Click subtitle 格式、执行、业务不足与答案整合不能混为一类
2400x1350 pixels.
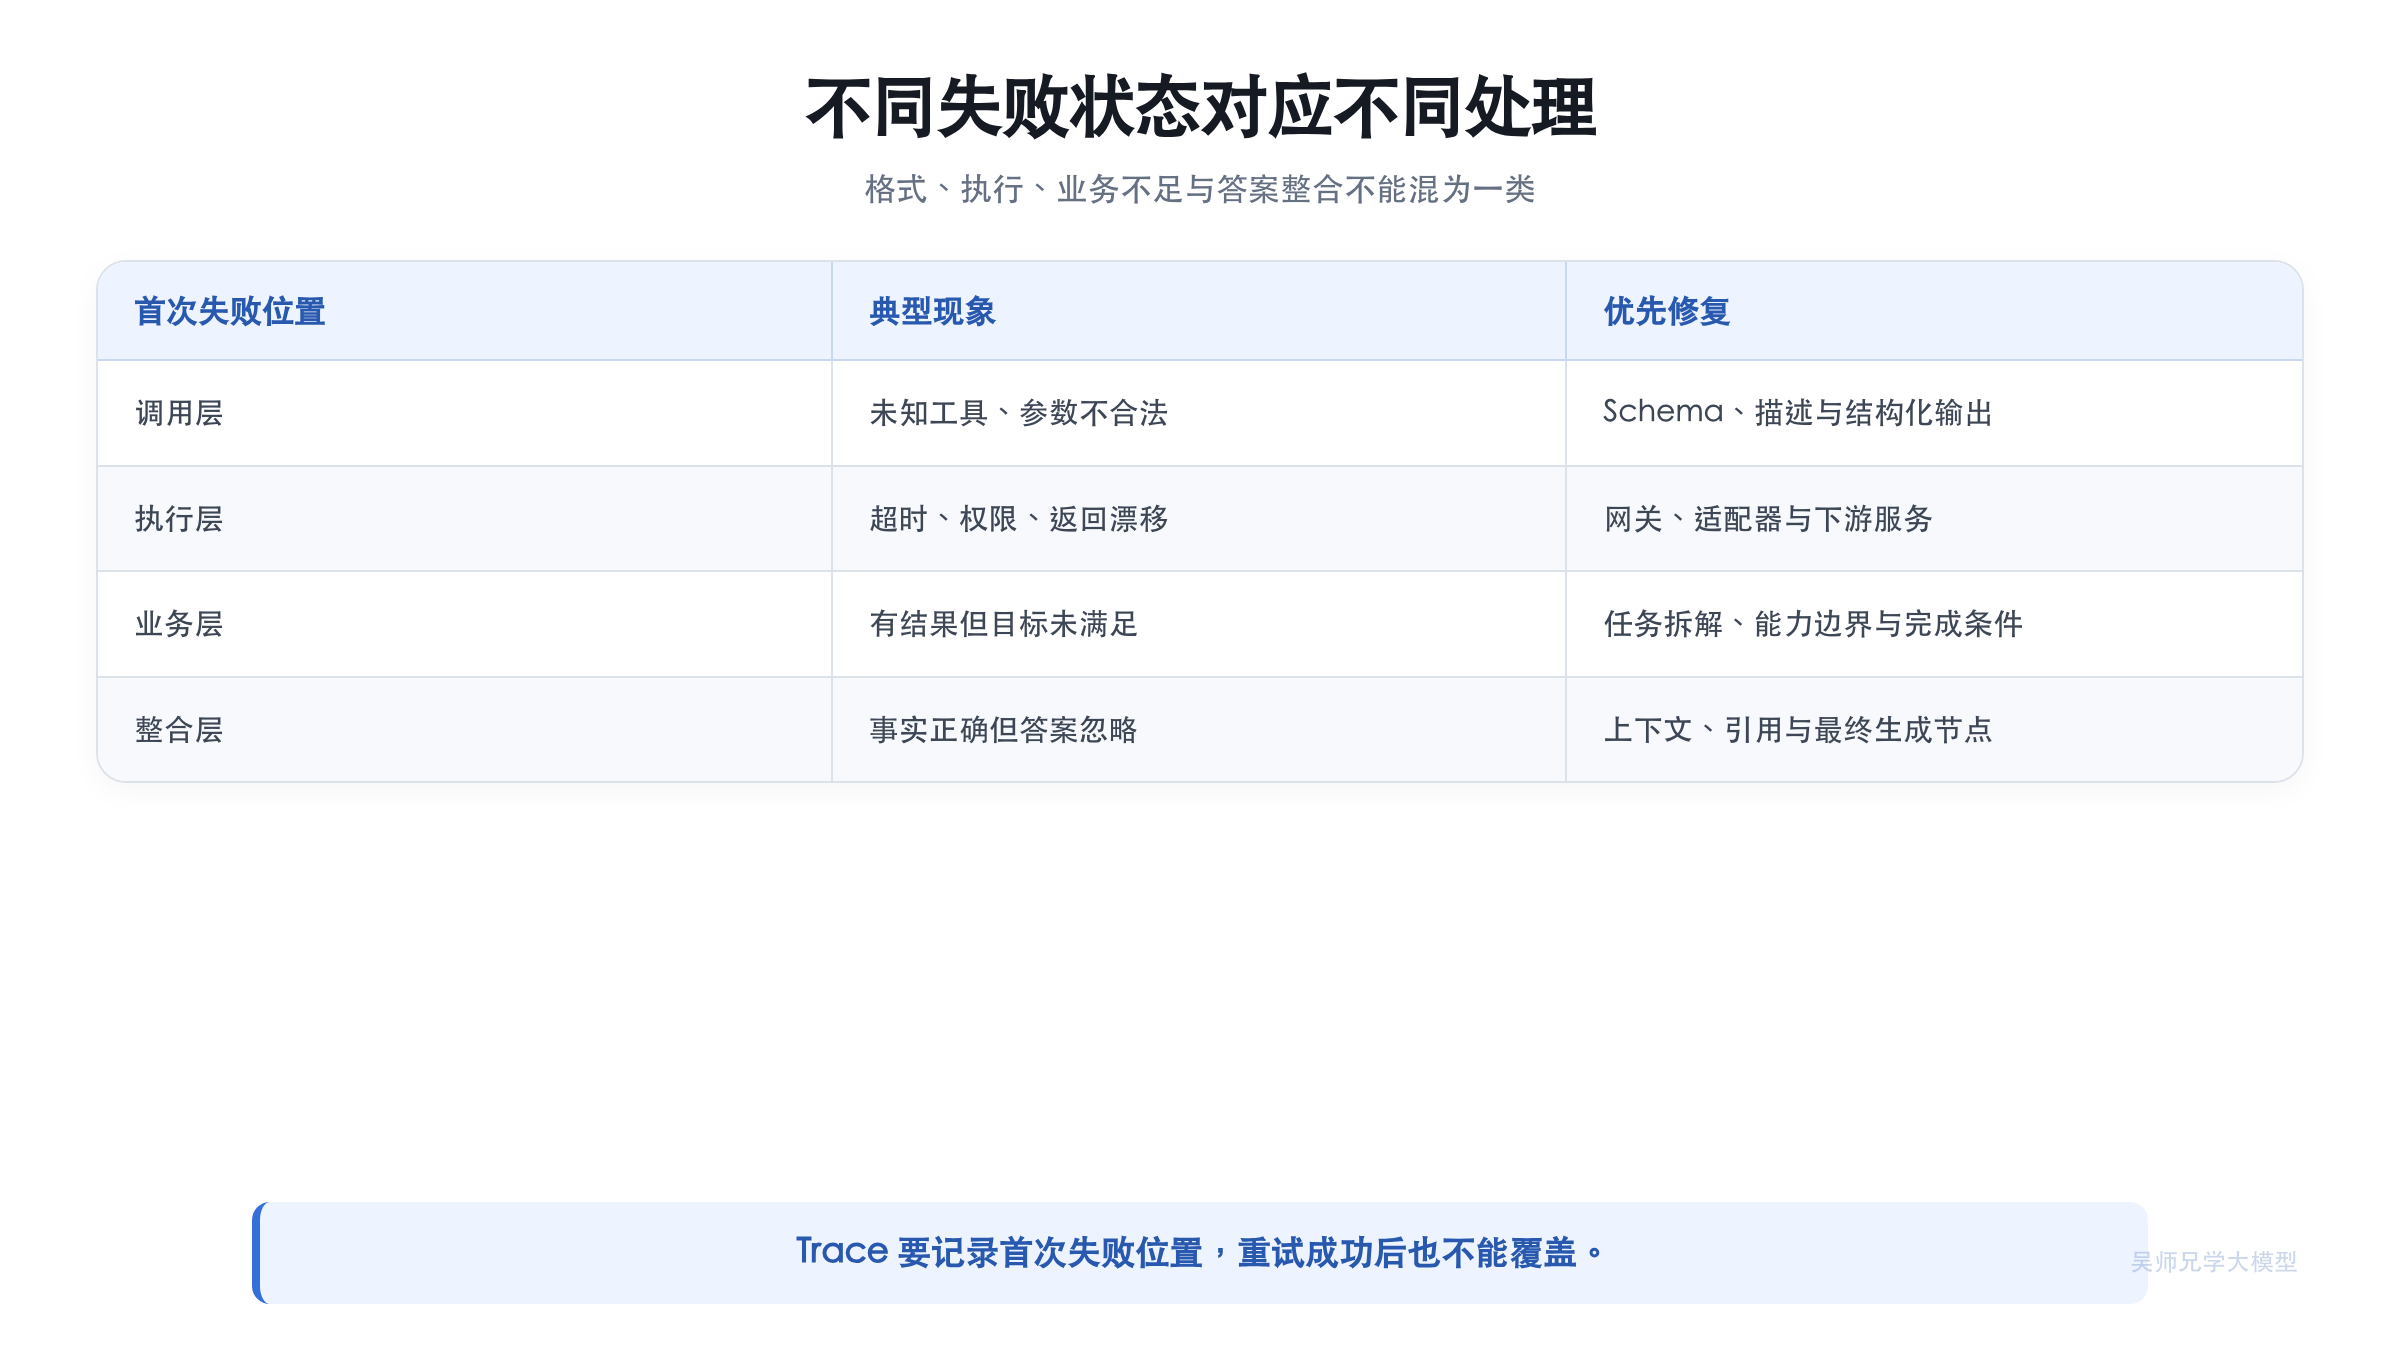tap(1200, 189)
